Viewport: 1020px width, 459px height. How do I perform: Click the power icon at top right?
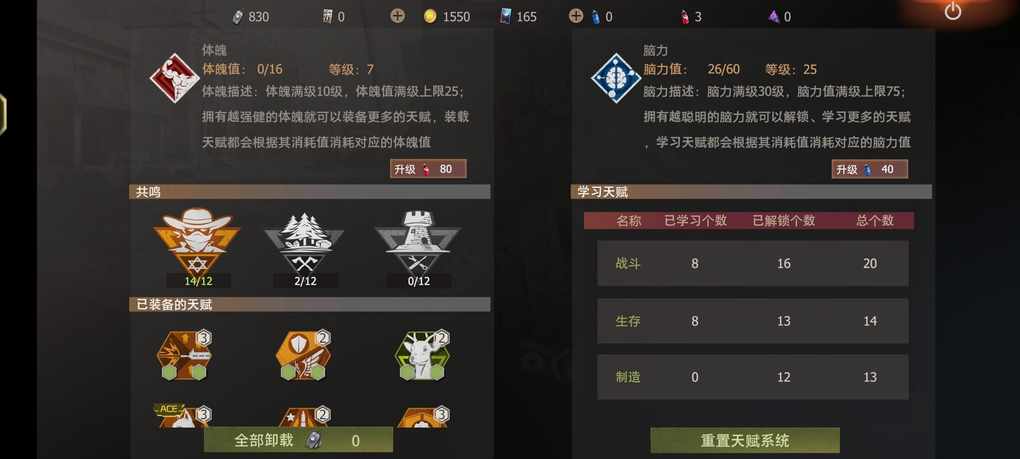tap(953, 11)
